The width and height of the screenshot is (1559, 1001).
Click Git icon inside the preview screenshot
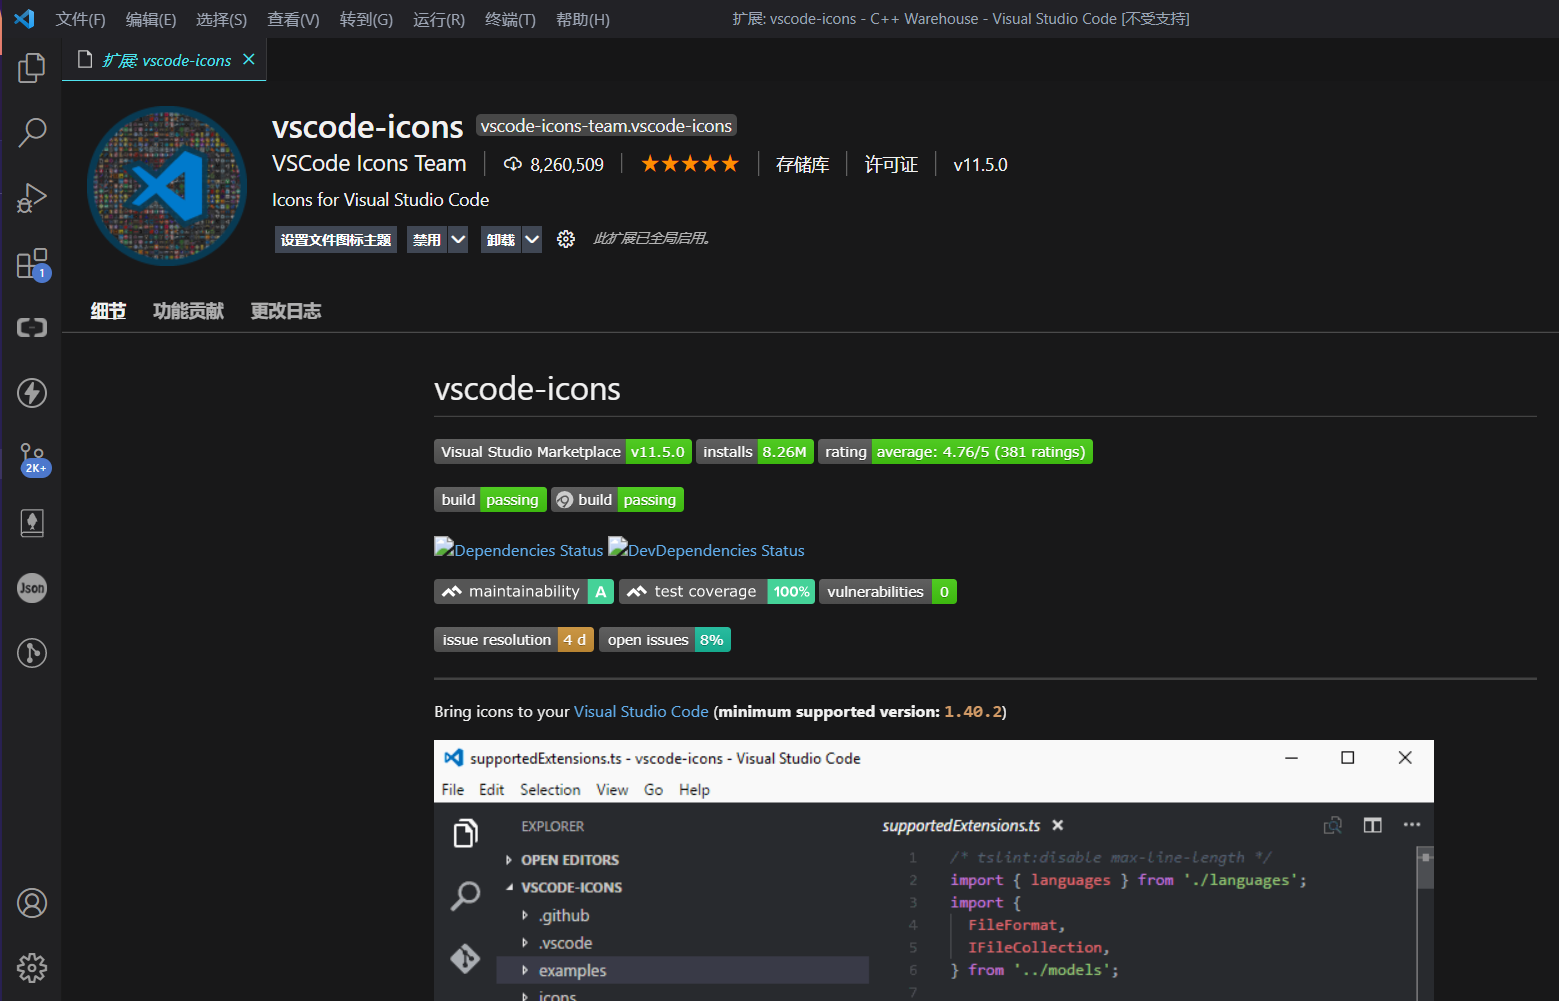[x=465, y=959]
